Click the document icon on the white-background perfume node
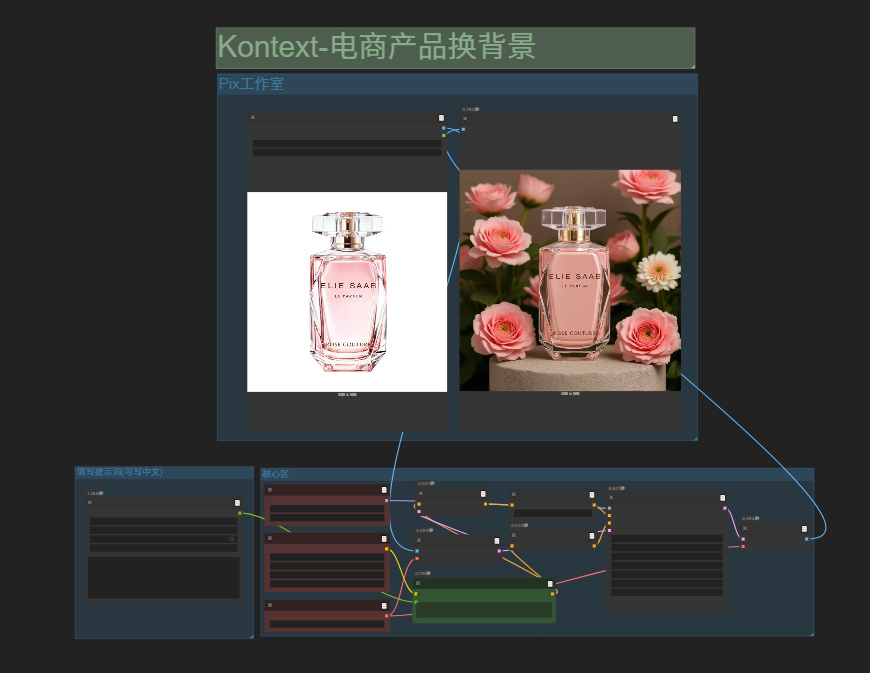Screen dimensions: 870x673 (441, 118)
